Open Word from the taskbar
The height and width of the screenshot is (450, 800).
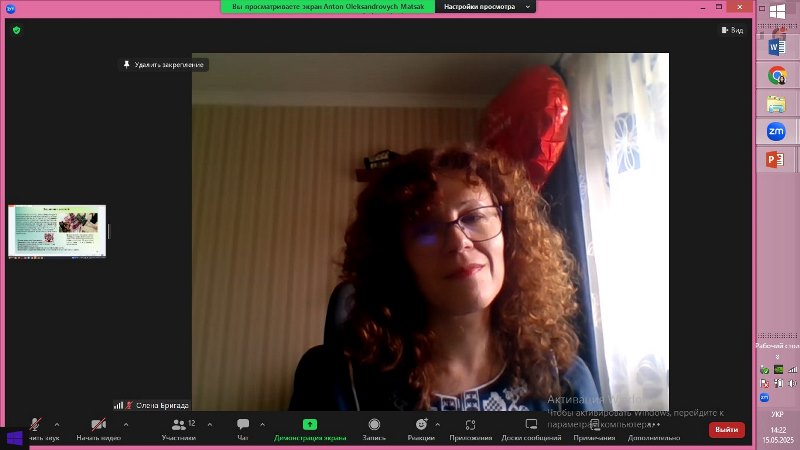point(777,47)
